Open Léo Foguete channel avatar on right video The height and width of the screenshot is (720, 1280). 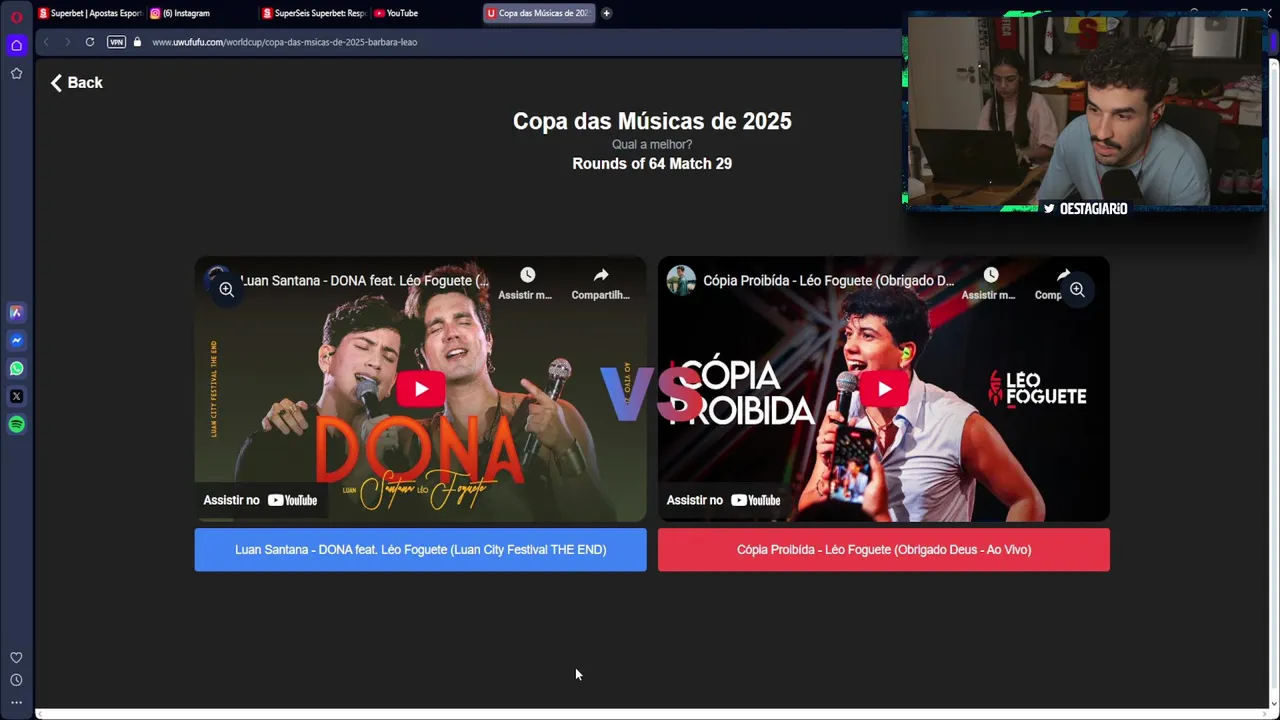tap(681, 280)
